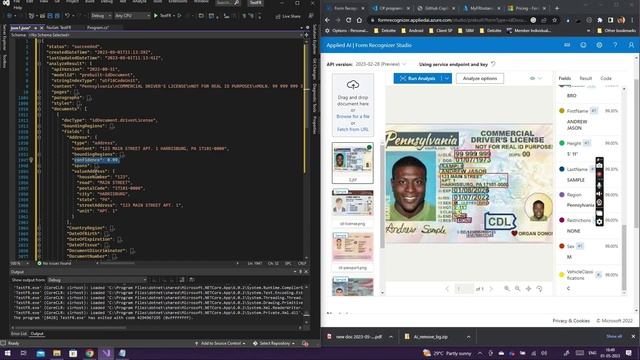Open the Form Recognizer help question mark

click(x=615, y=45)
